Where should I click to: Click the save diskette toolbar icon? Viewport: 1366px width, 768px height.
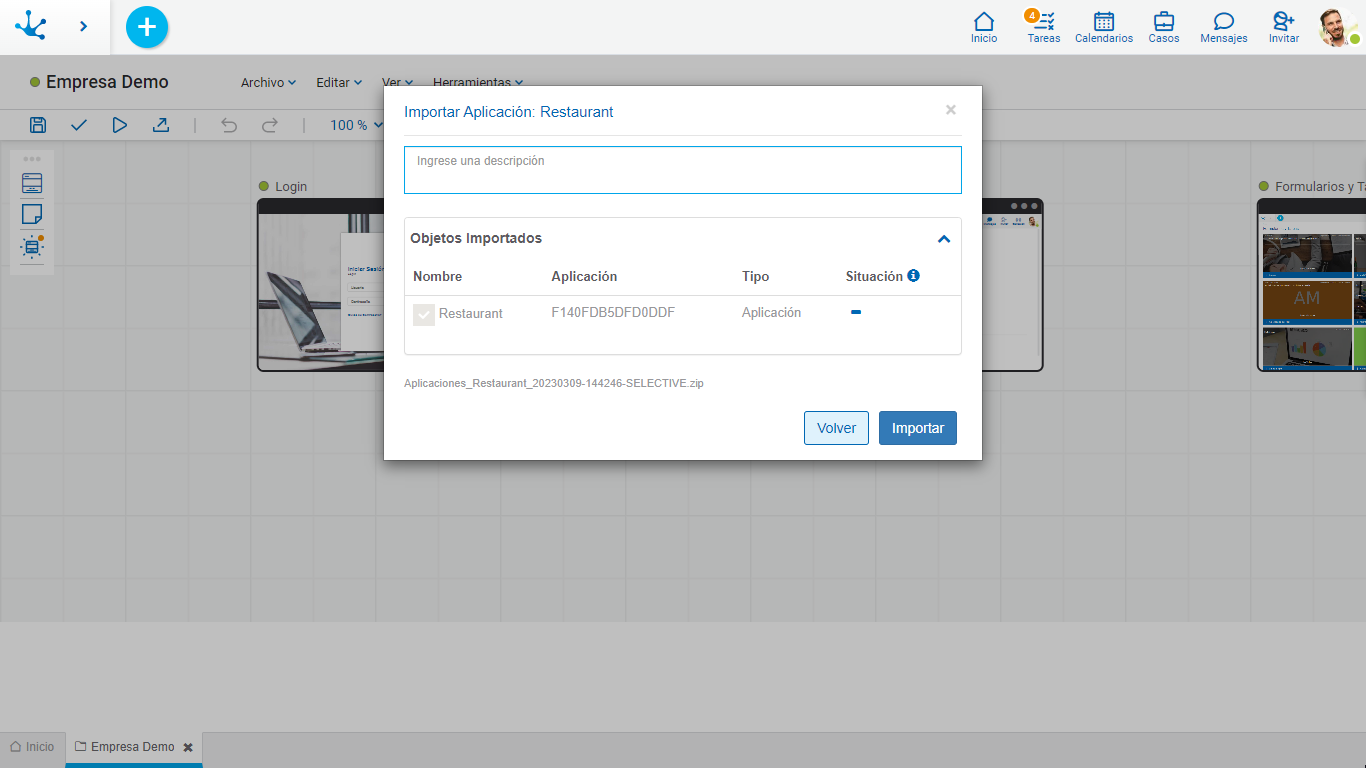38,125
